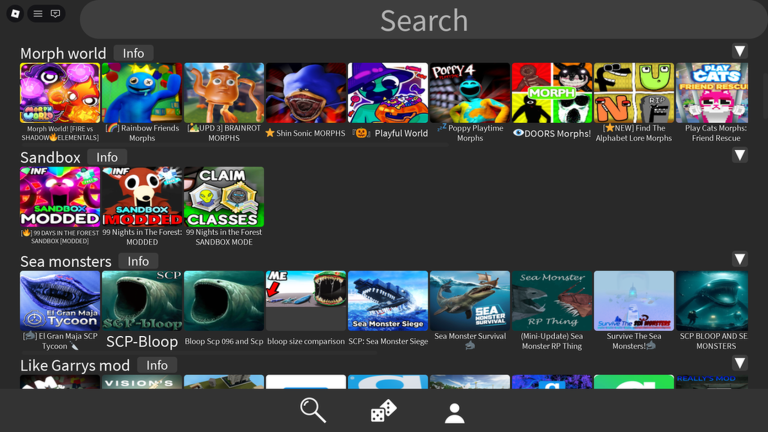Open Sea Monster RP Thing game
Screen dimensions: 768x432
[552, 301]
